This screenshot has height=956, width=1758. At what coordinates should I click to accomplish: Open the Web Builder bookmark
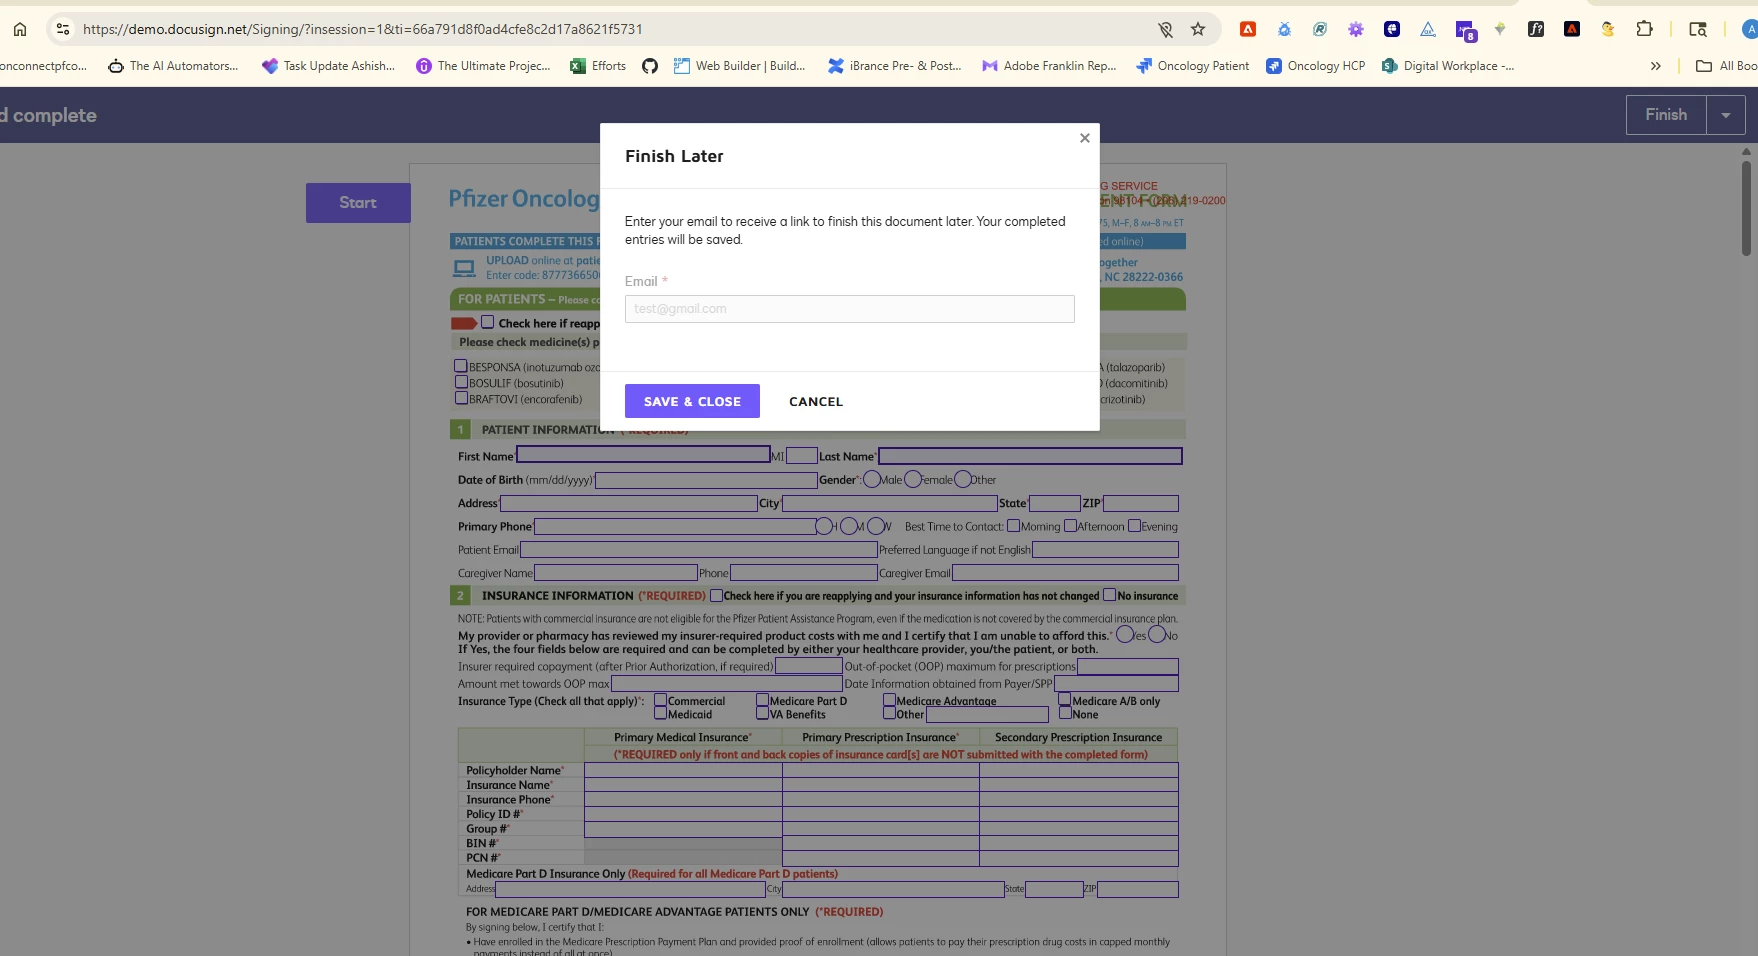(739, 66)
